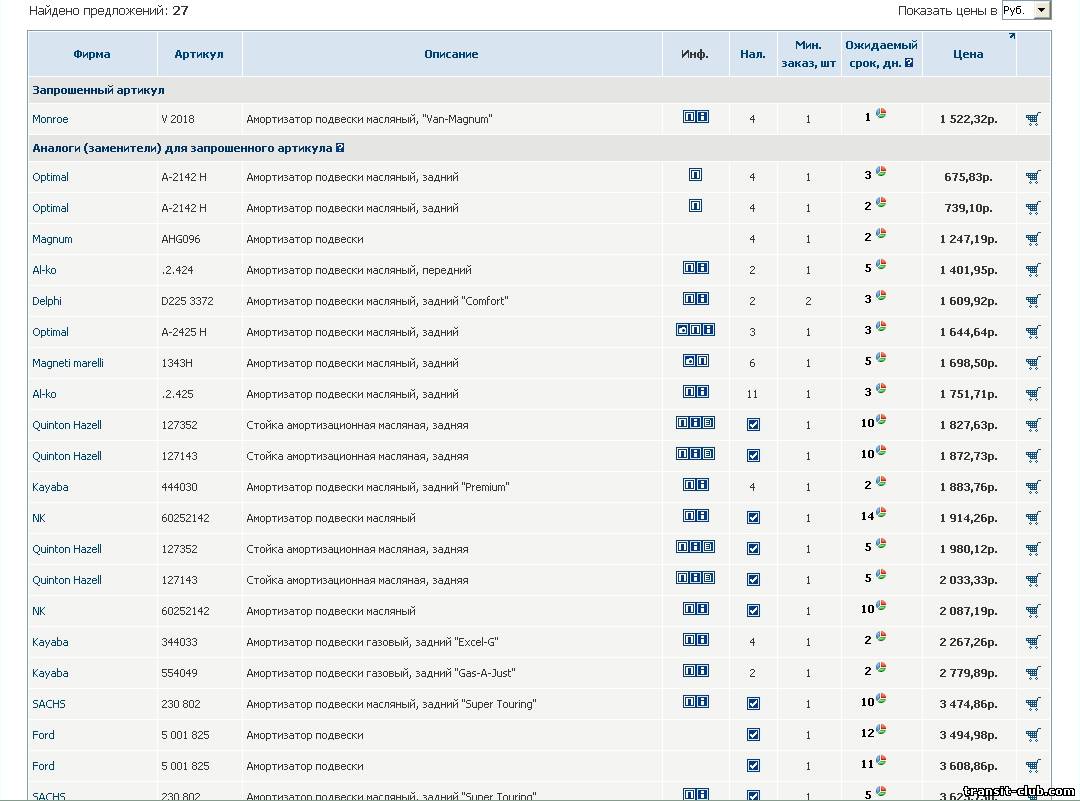Sort table by Фирма column
1080x801 pixels.
92,54
